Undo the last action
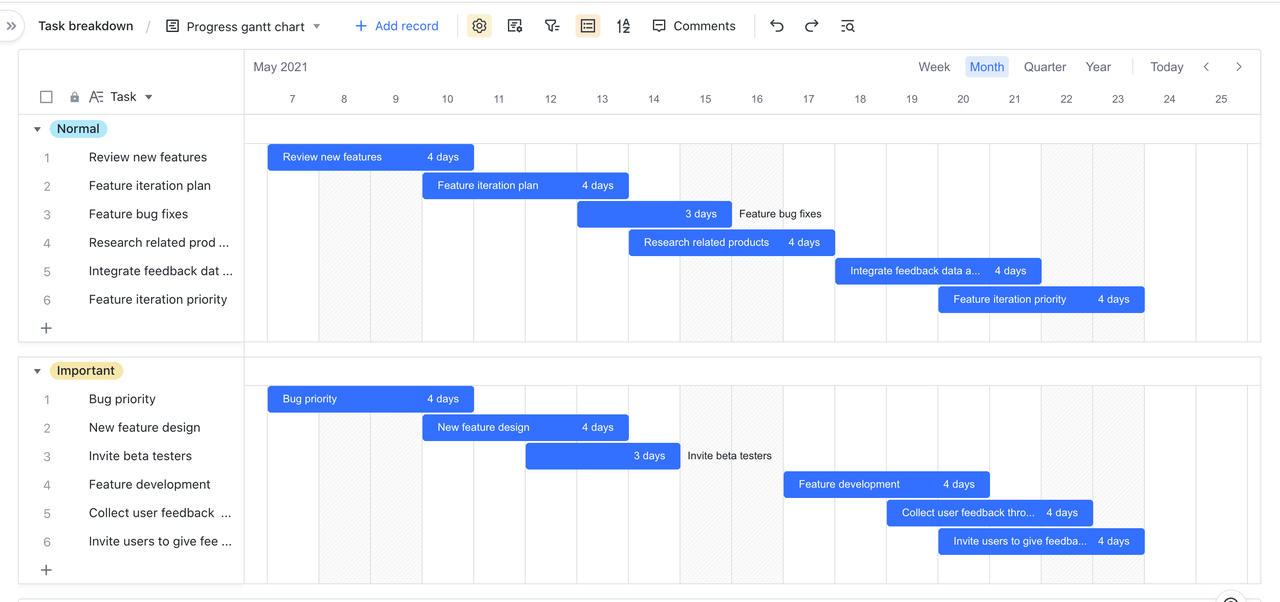The width and height of the screenshot is (1280, 602). pos(777,26)
